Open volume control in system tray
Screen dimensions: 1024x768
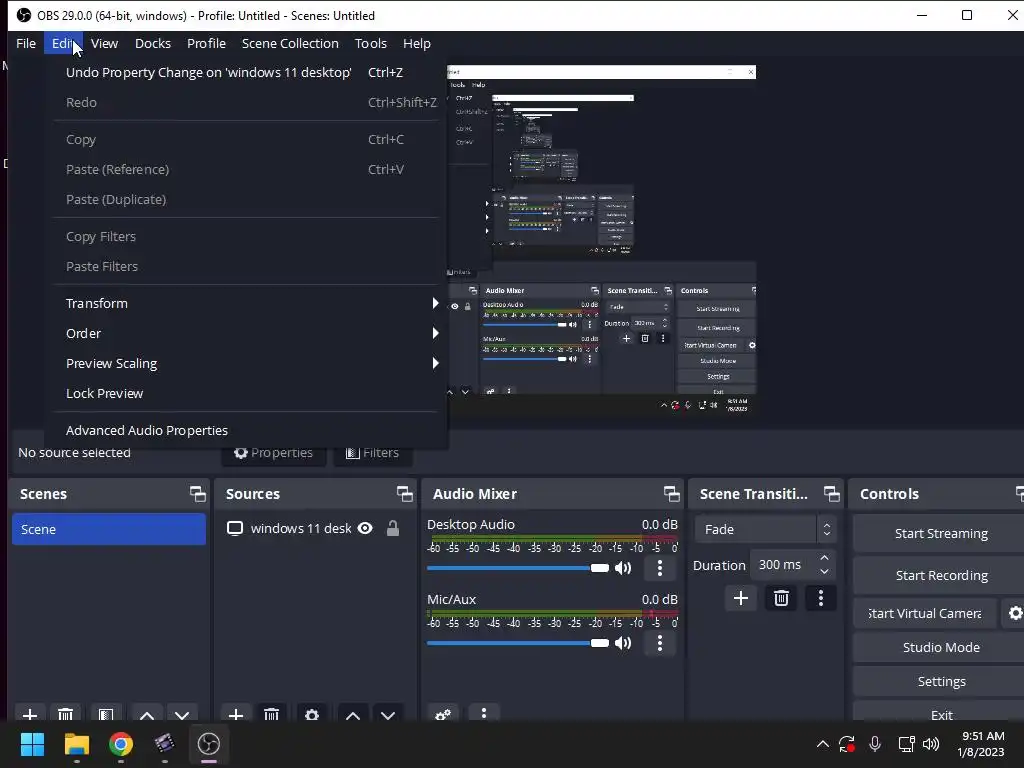pyautogui.click(x=931, y=744)
